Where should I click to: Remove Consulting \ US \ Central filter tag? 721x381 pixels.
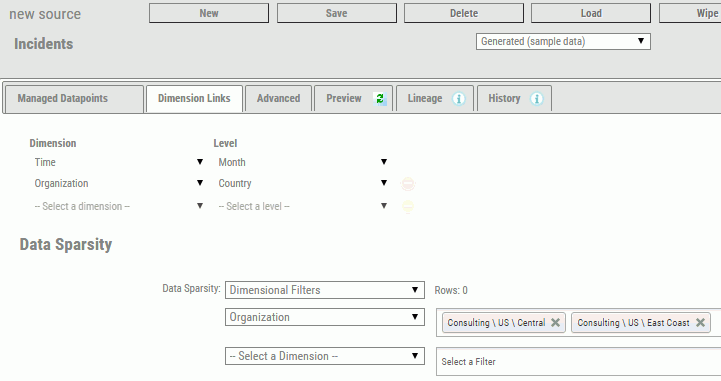pyautogui.click(x=555, y=323)
